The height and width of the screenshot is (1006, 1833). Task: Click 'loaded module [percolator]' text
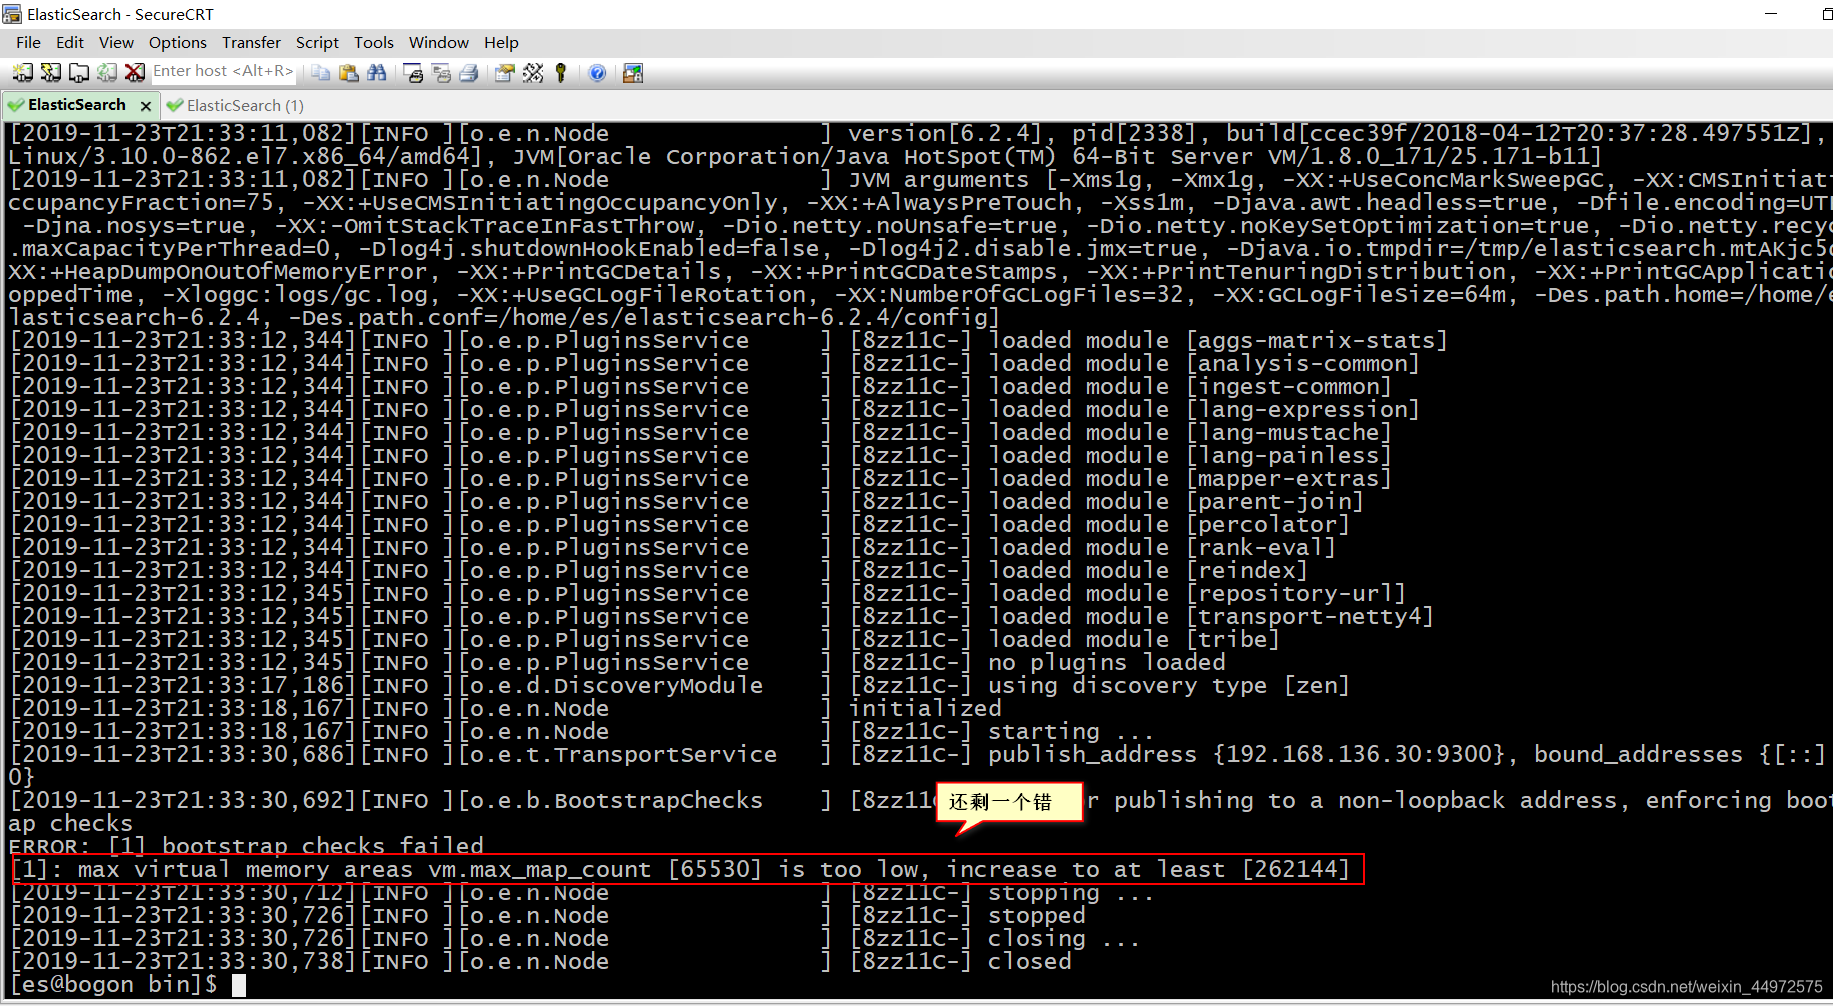[x=1168, y=524]
